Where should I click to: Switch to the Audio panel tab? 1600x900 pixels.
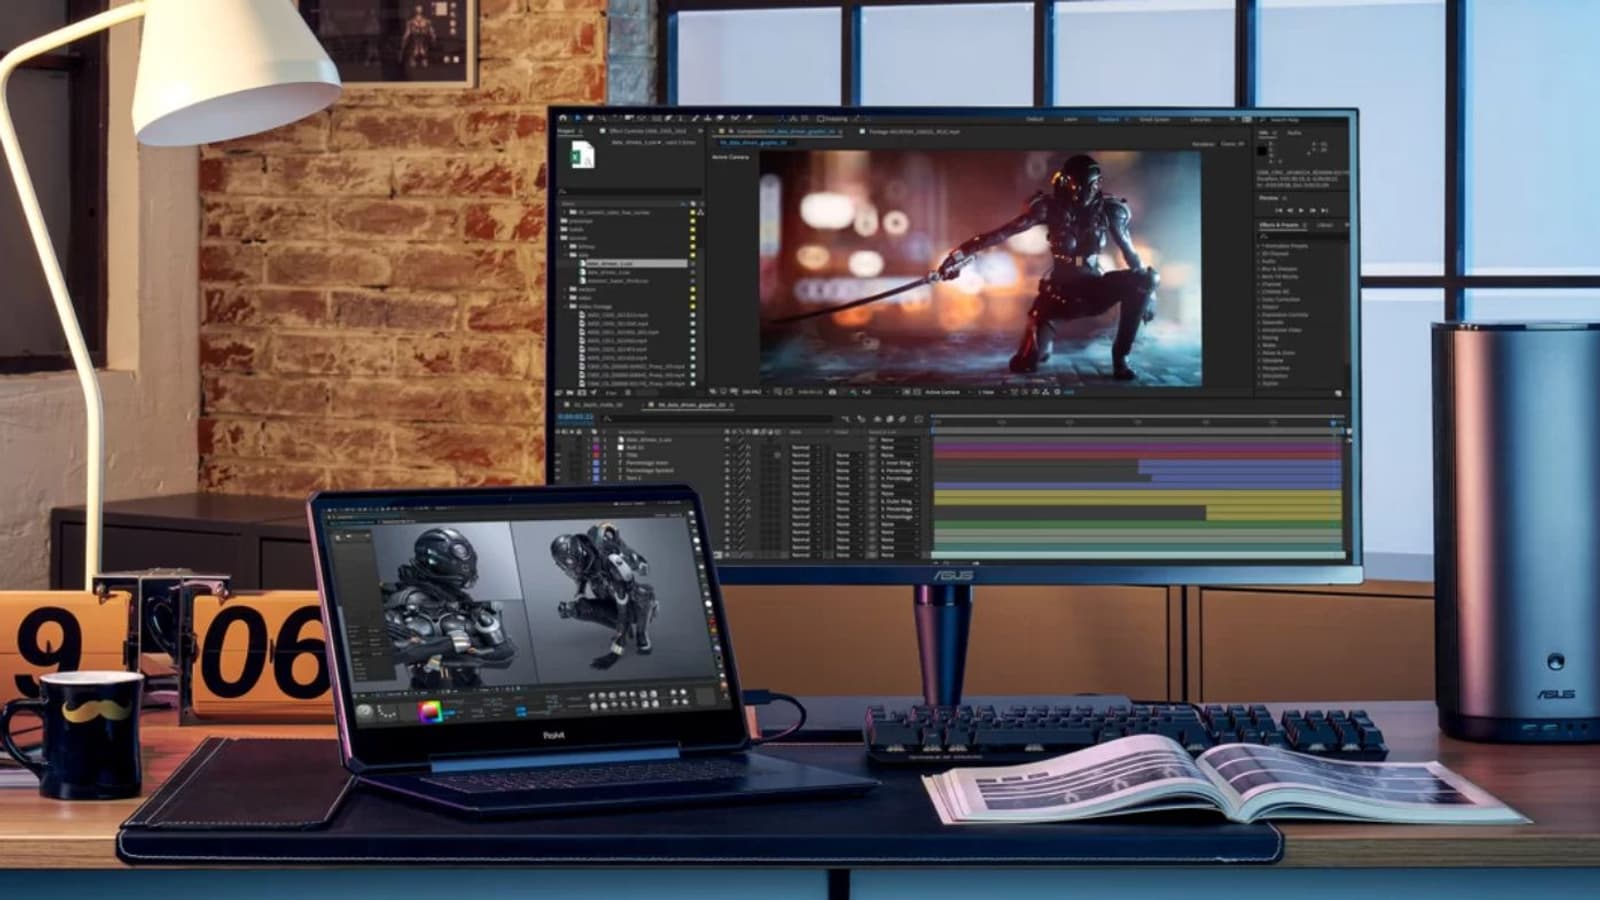pos(1295,132)
